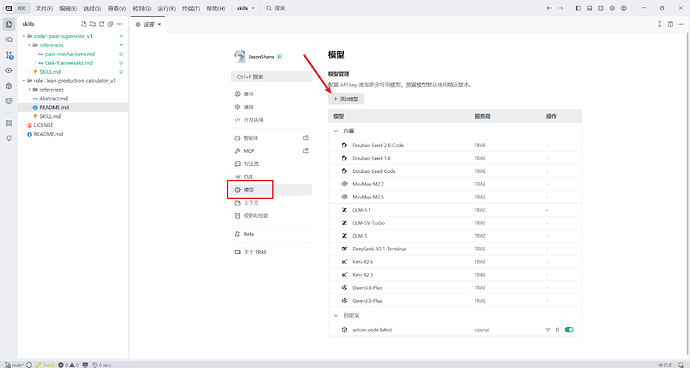
Task: Collapse all folders in the skills explorer
Action: (110, 24)
